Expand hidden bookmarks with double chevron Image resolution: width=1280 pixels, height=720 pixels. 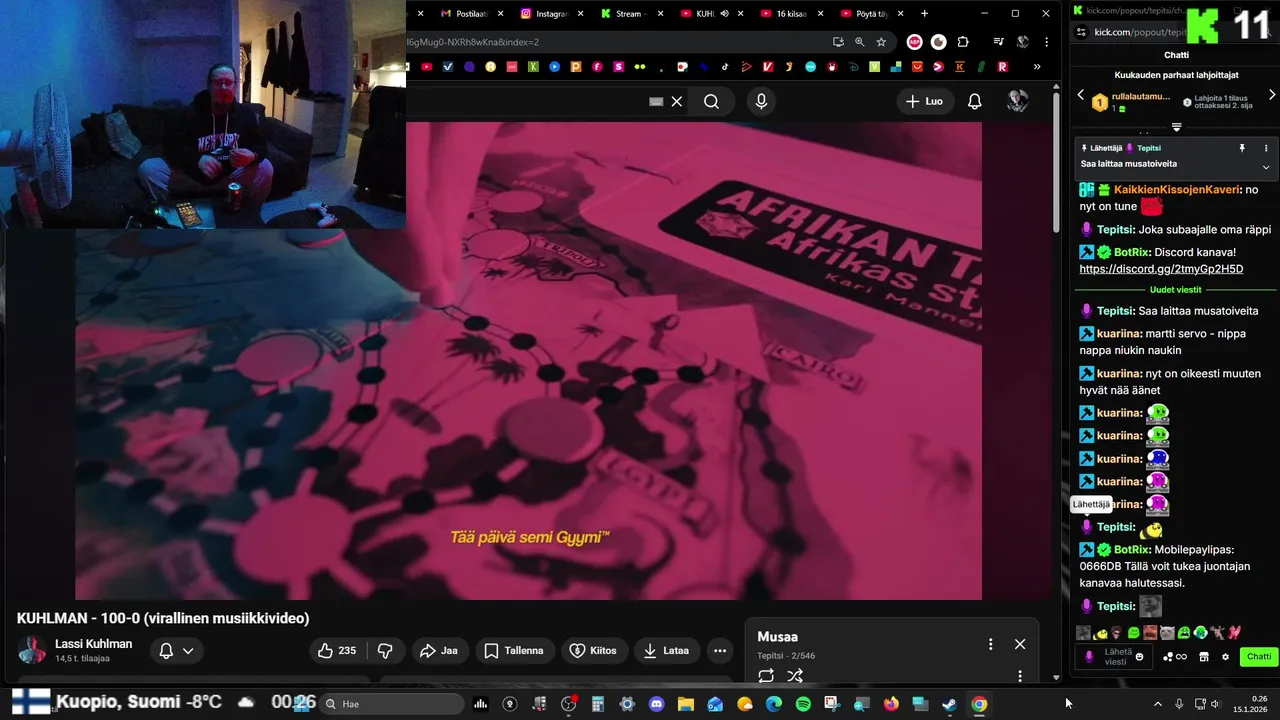click(x=1037, y=67)
